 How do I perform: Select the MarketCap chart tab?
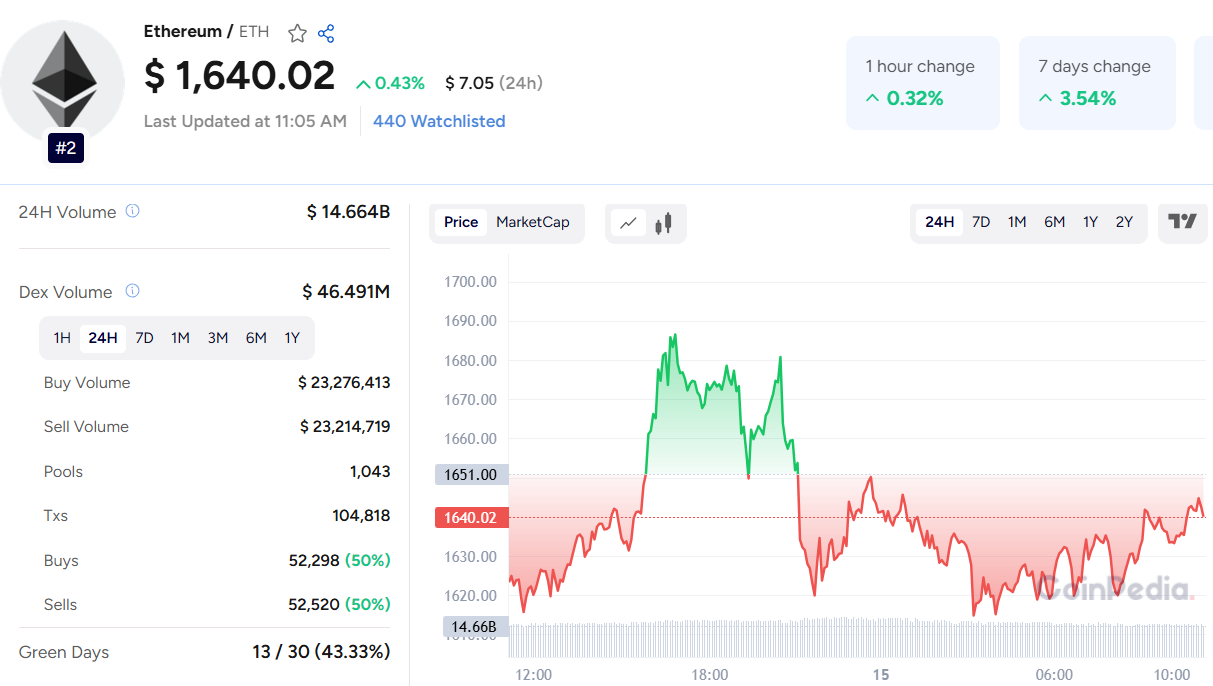tap(533, 222)
